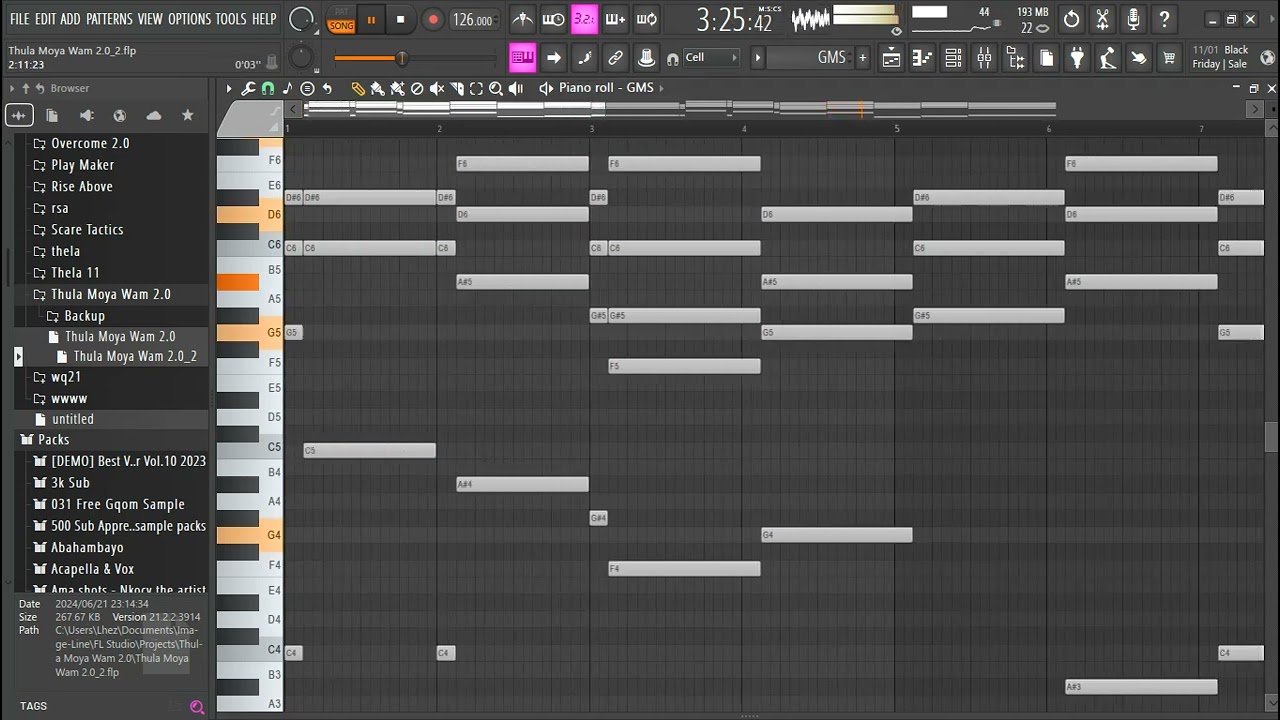Screen dimensions: 1280x720
Task: Pause playback with the pause button
Action: coord(371,19)
